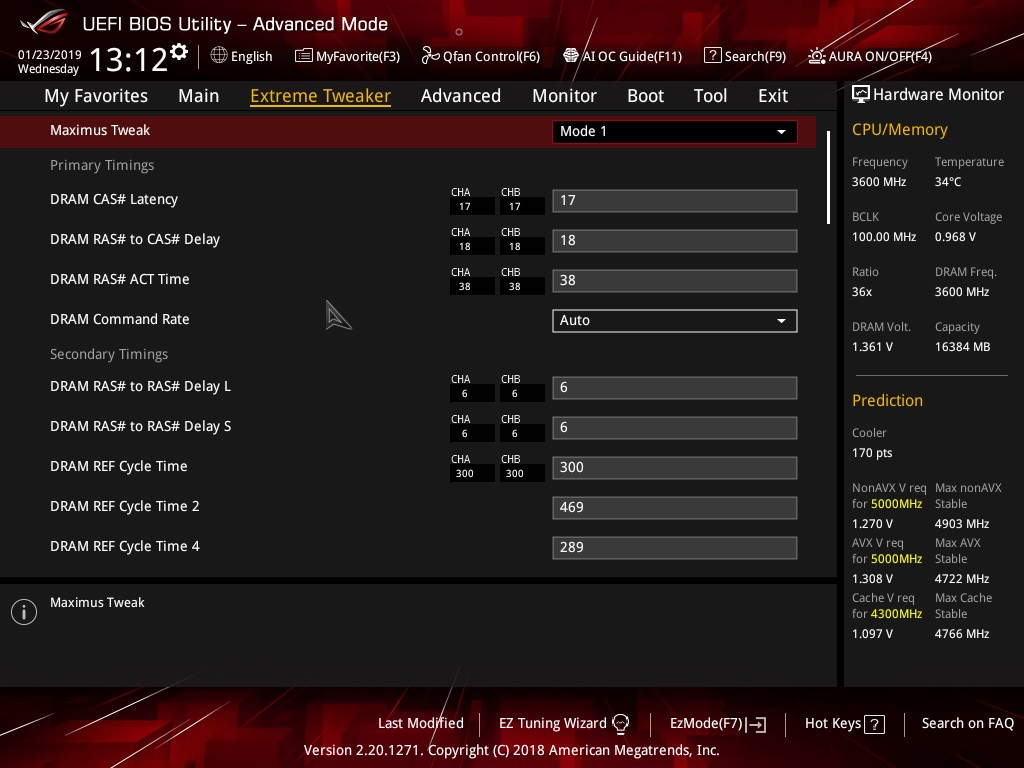1024x768 pixels.
Task: Click the DRAM RAS# ACT Time field
Action: tap(675, 281)
